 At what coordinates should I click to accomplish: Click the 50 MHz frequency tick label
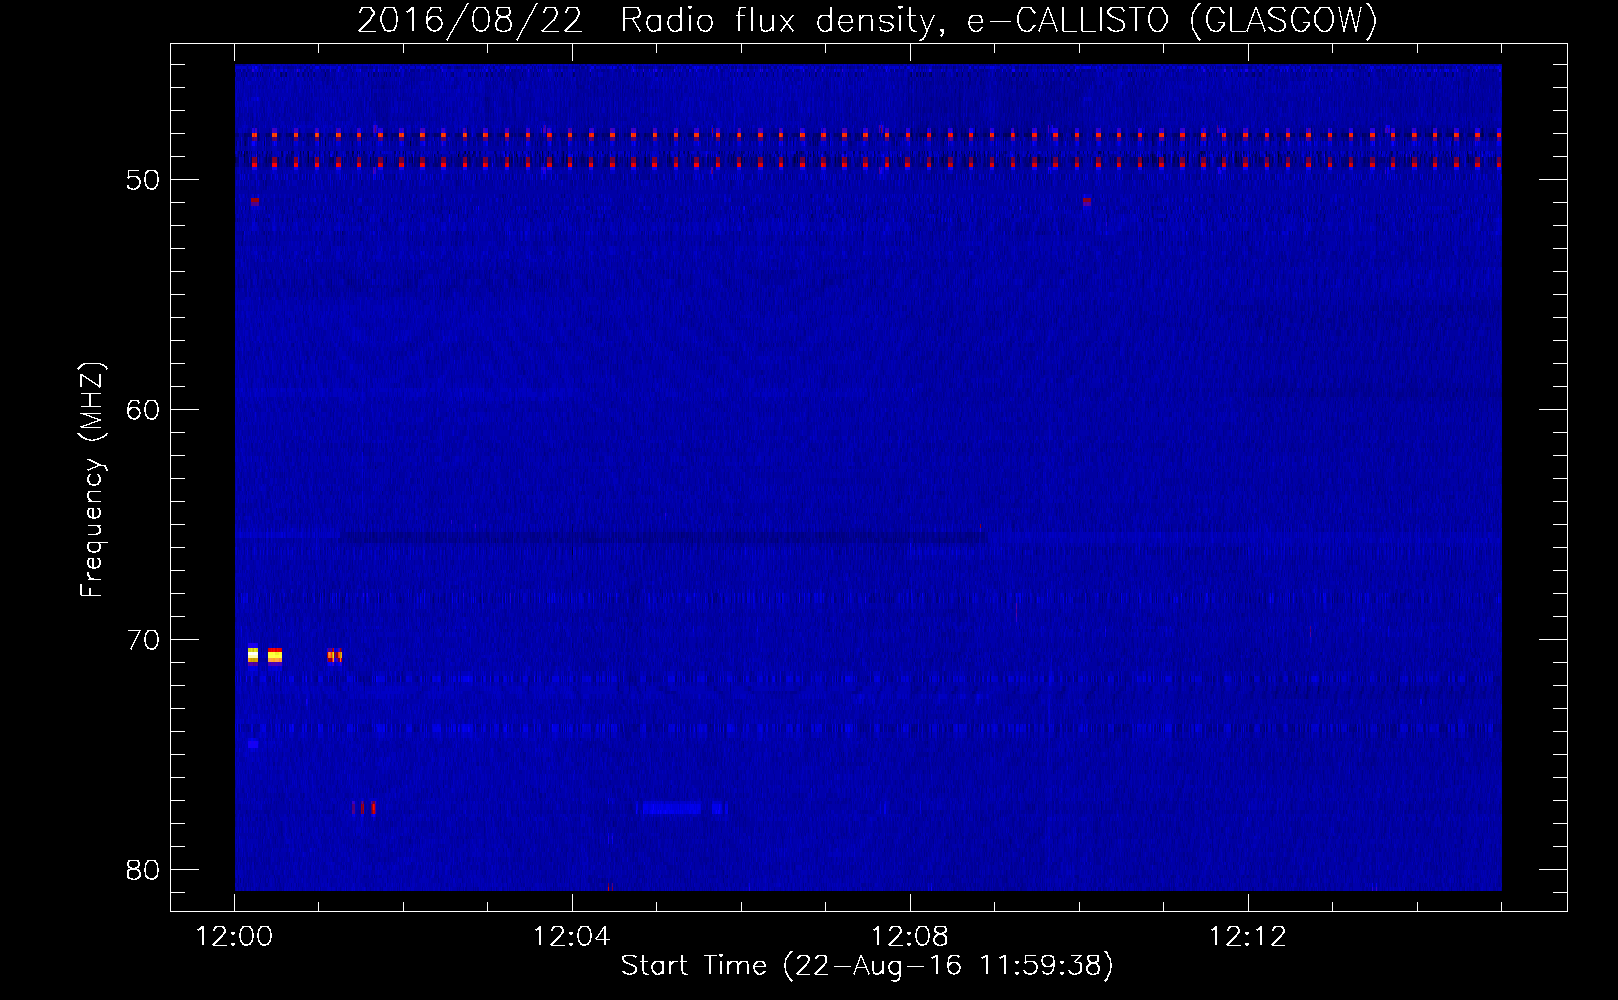pyautogui.click(x=143, y=180)
